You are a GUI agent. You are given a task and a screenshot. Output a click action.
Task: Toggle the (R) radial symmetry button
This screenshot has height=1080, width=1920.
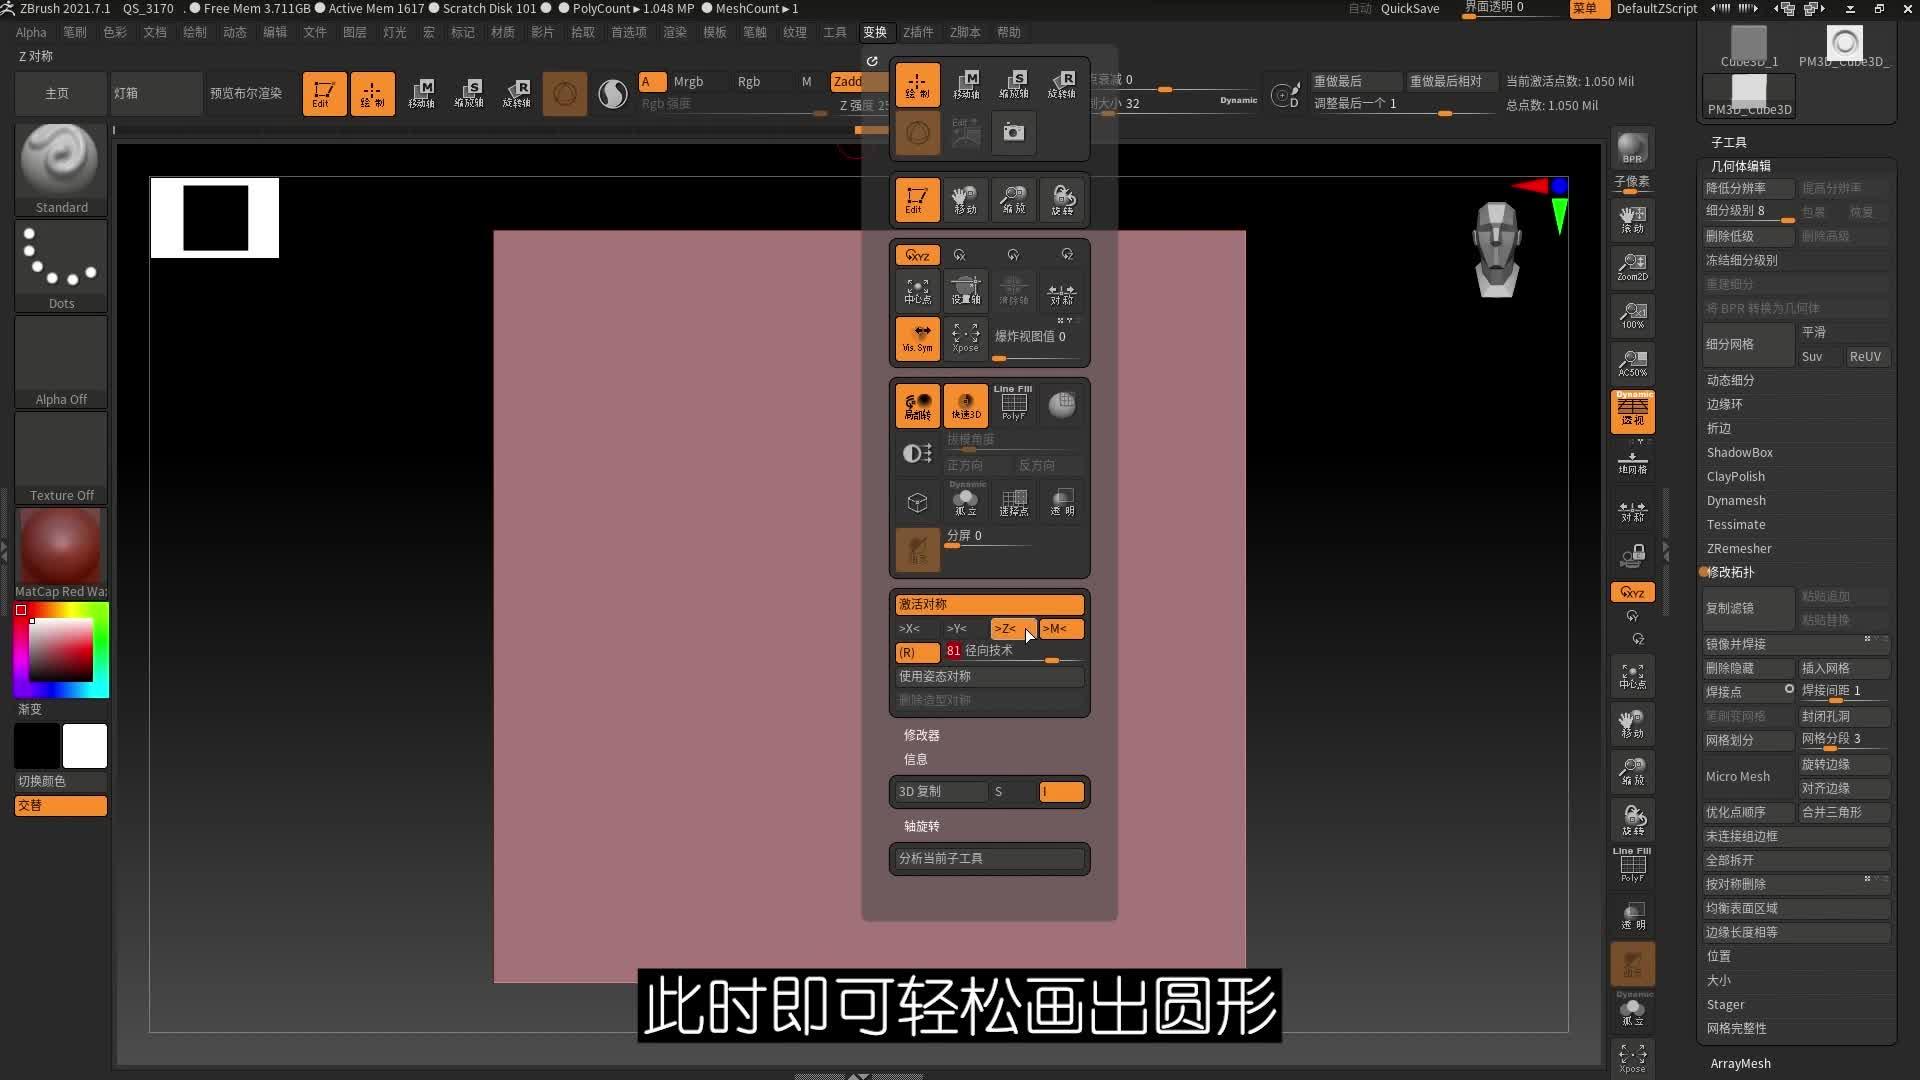[x=916, y=653]
